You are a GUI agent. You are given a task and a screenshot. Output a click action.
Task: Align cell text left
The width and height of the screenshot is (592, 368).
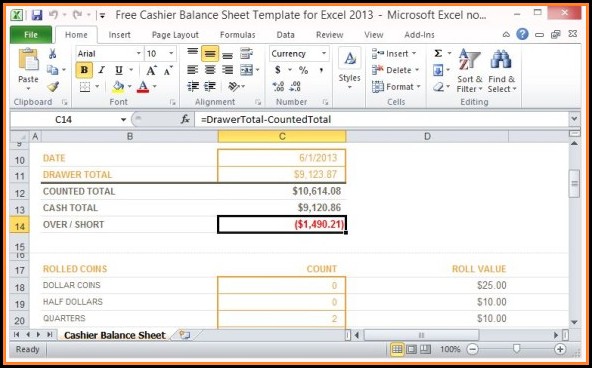(x=193, y=70)
